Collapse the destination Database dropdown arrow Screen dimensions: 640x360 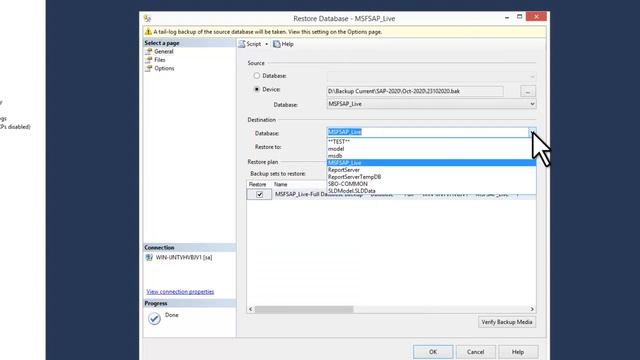coord(532,132)
